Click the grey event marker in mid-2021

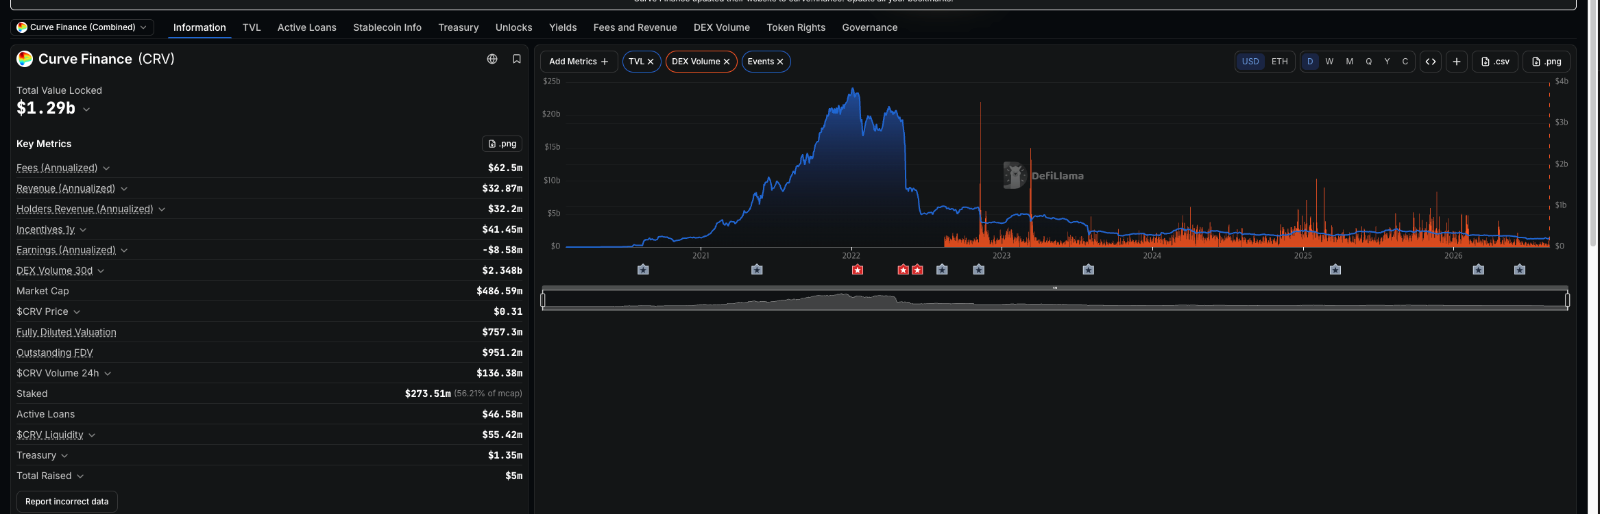point(757,270)
